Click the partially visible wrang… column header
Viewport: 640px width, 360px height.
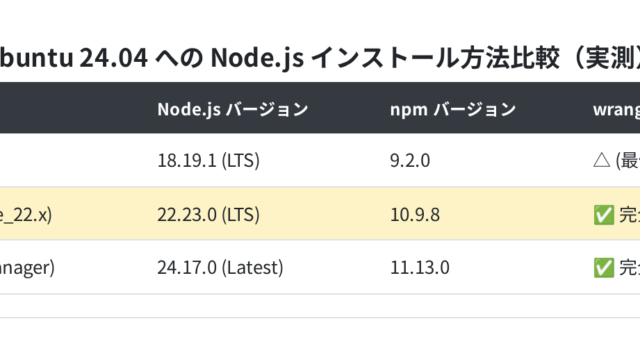pyautogui.click(x=616, y=109)
